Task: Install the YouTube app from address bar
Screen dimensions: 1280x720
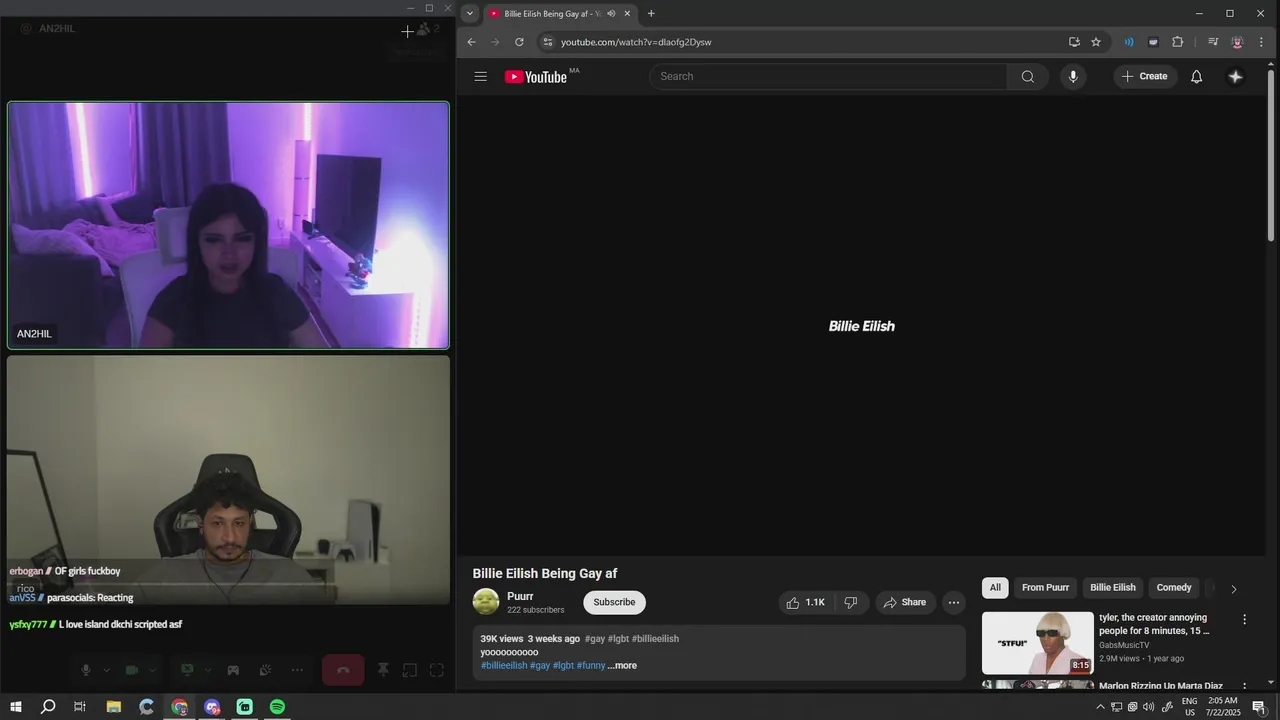Action: [x=1074, y=42]
